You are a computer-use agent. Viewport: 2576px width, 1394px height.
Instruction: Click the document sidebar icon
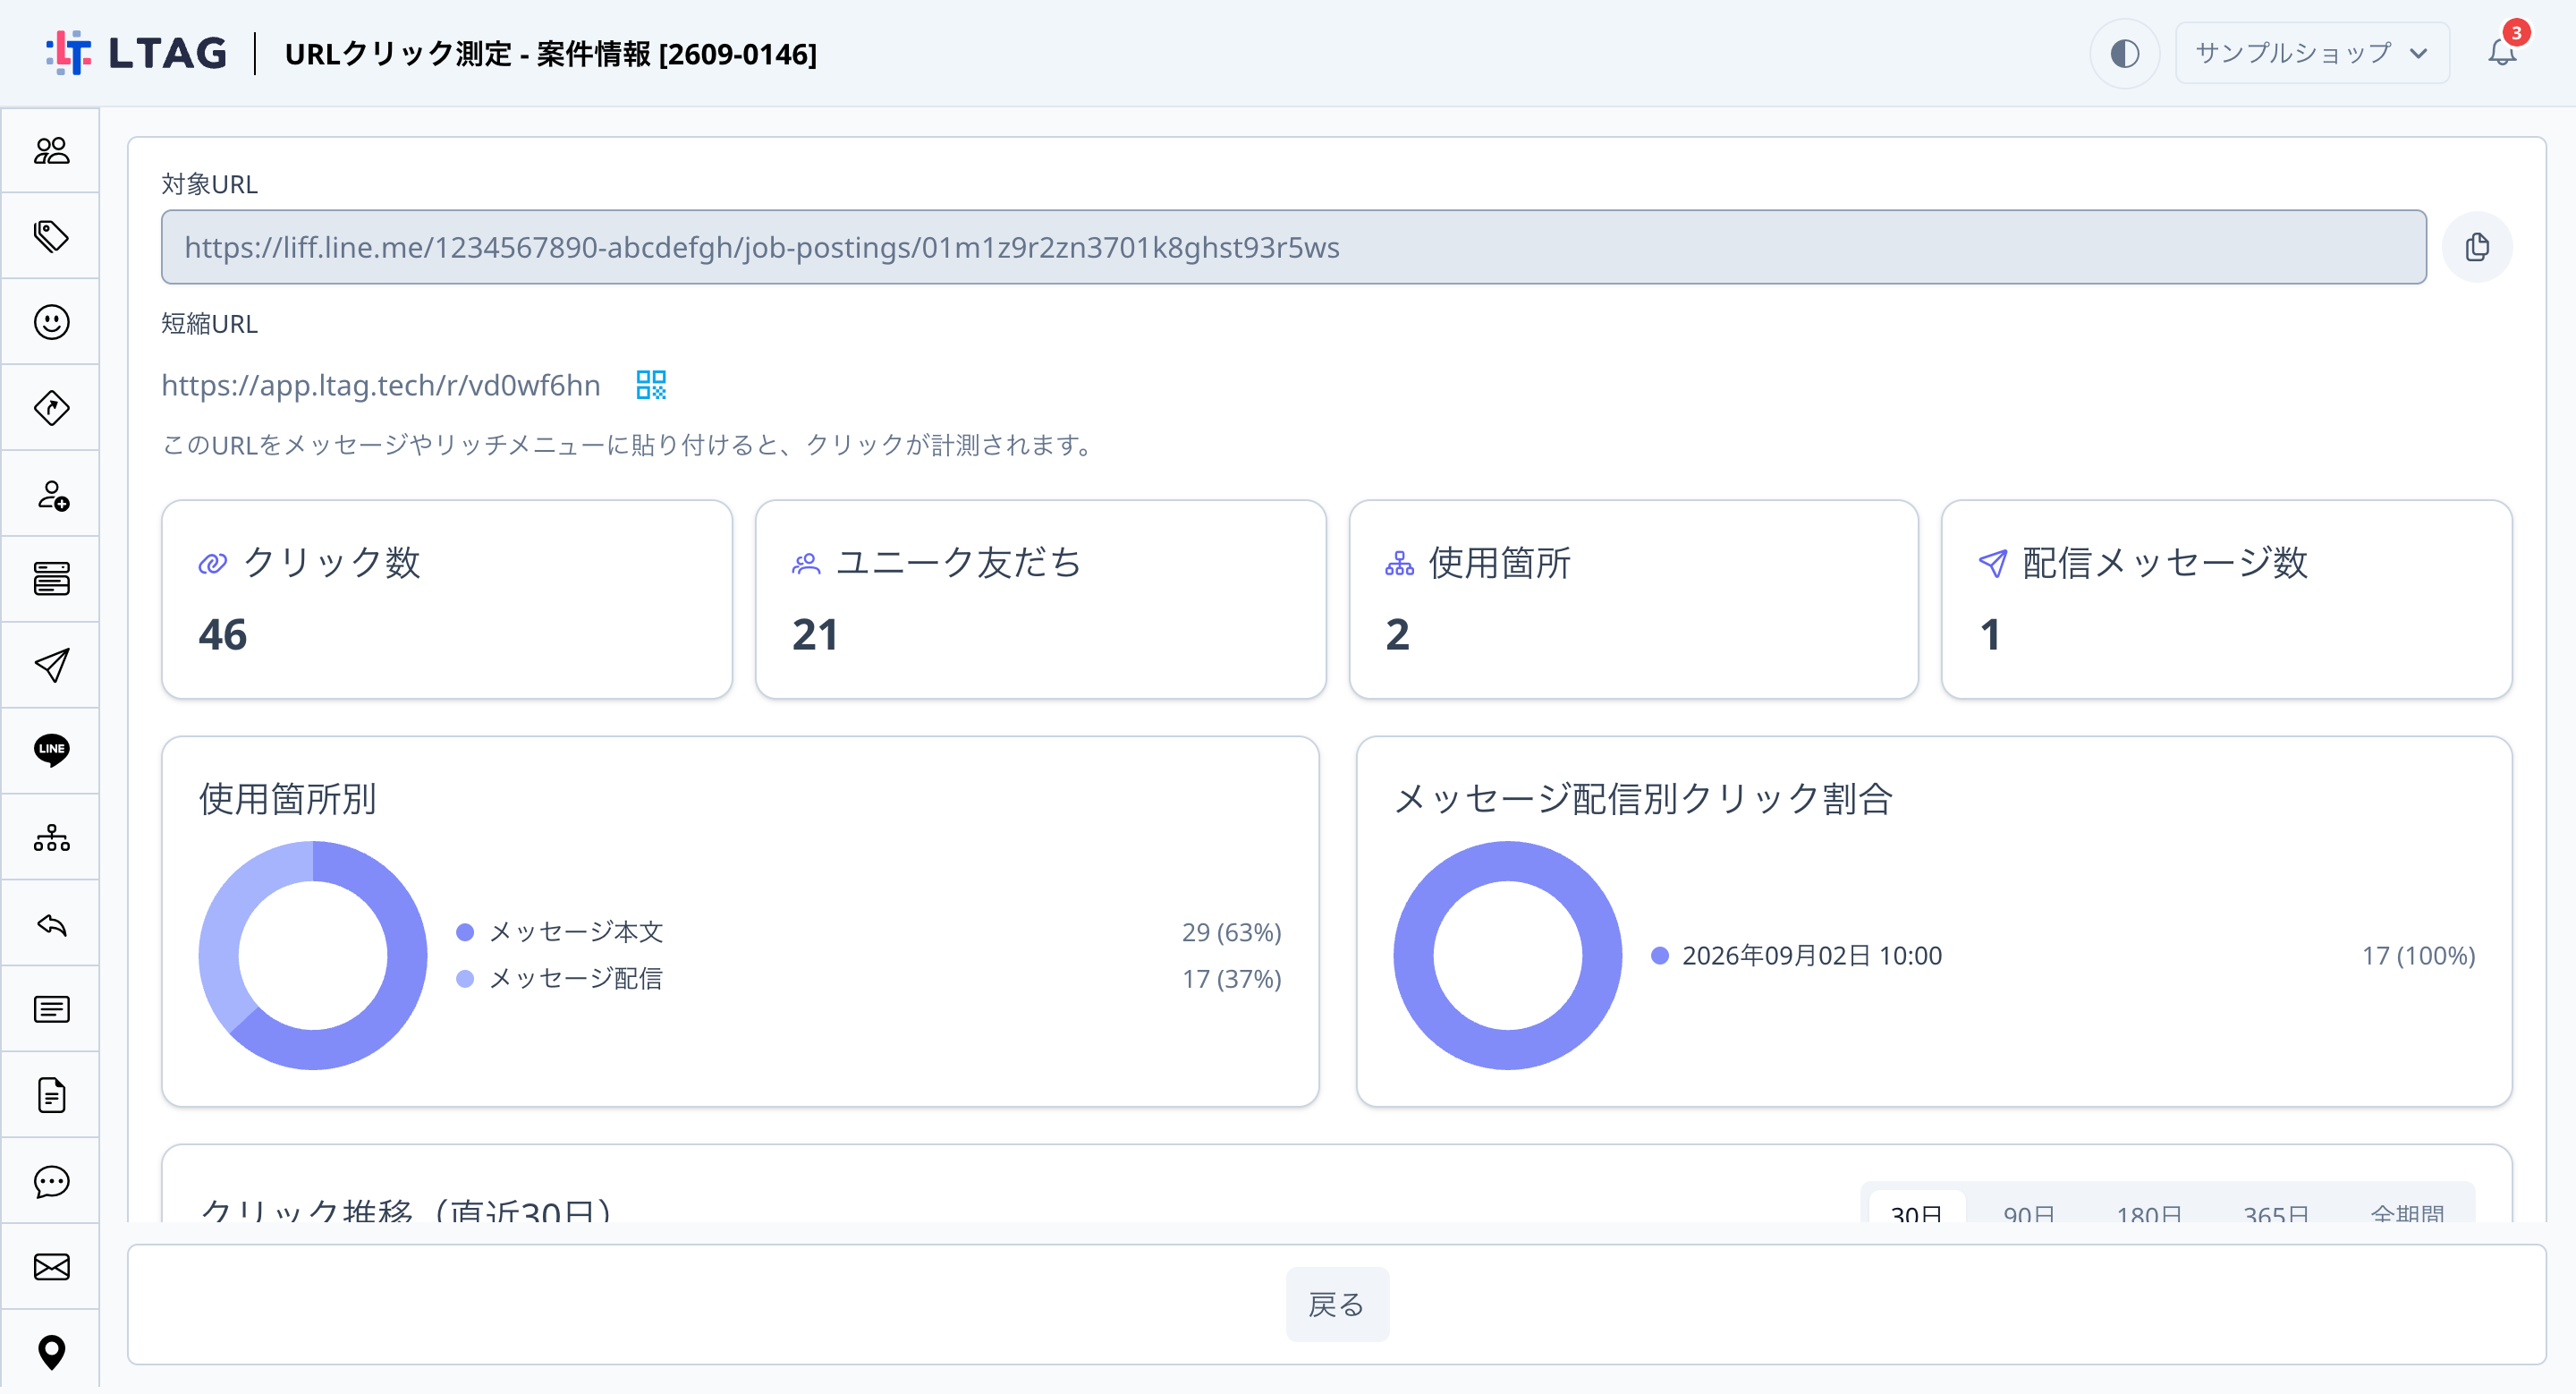[x=51, y=1096]
